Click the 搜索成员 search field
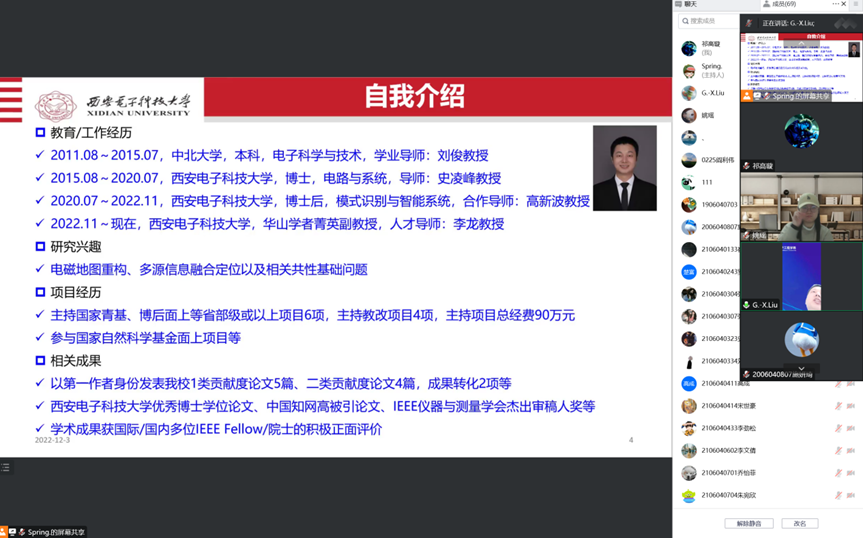The image size is (863, 538). tap(706, 21)
